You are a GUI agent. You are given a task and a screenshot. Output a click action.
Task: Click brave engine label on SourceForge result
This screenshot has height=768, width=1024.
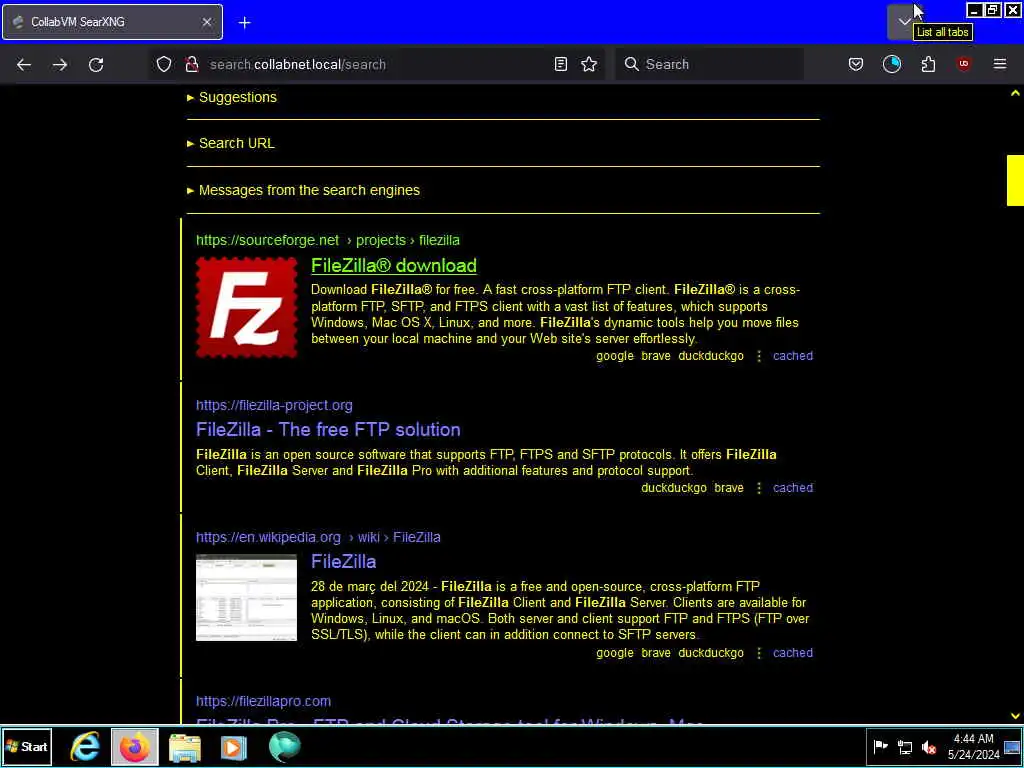656,356
